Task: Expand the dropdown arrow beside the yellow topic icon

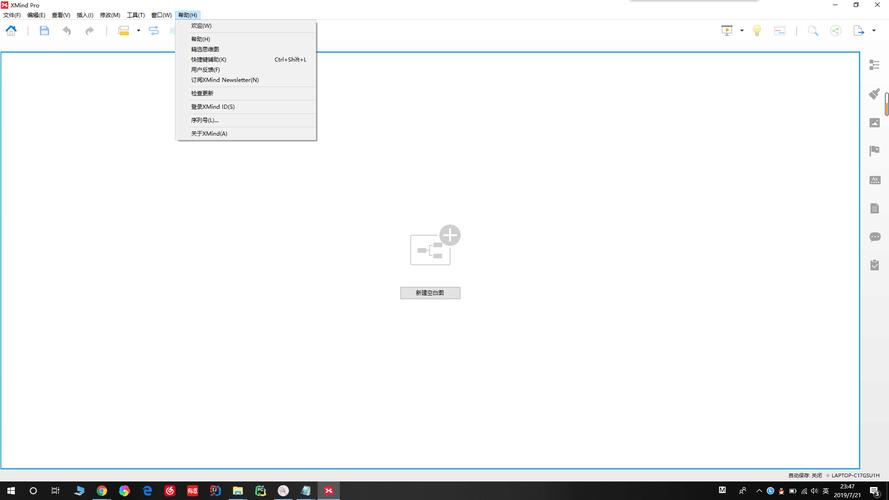Action: [138, 31]
